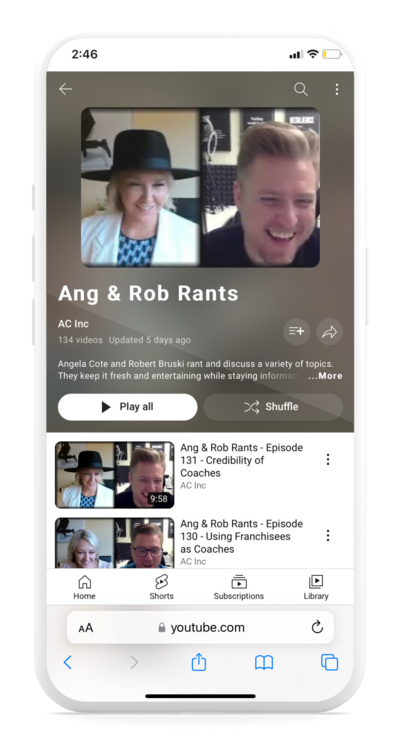Open options menu for Episode 131
The width and height of the screenshot is (400, 753).
point(328,460)
